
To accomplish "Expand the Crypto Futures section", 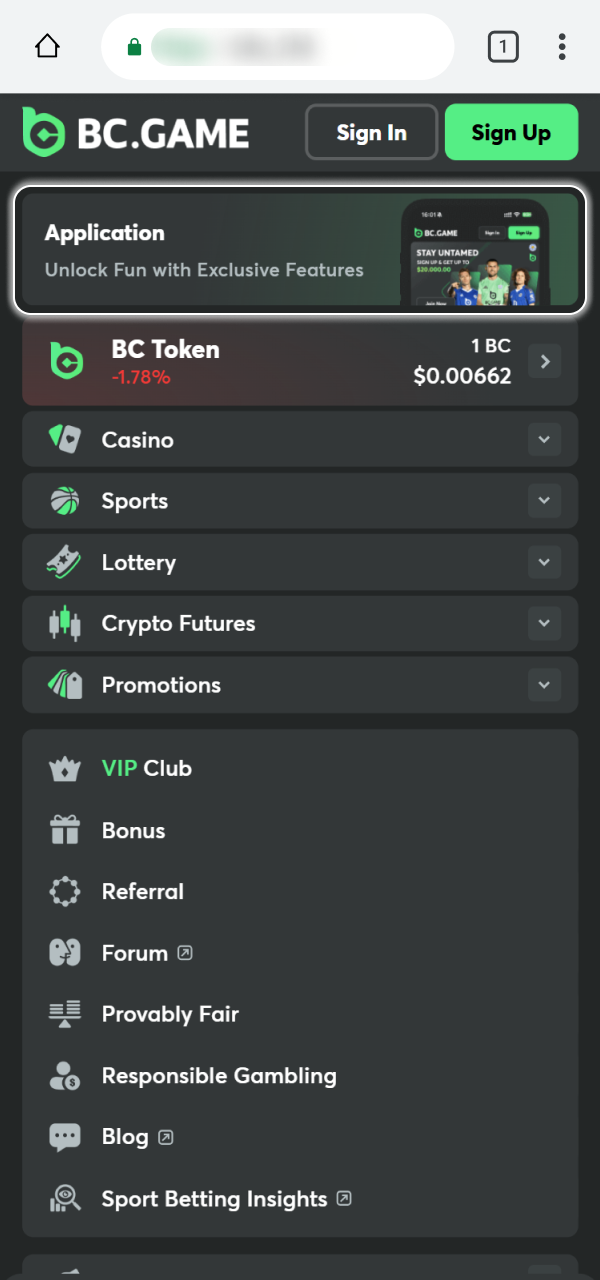I will [544, 623].
